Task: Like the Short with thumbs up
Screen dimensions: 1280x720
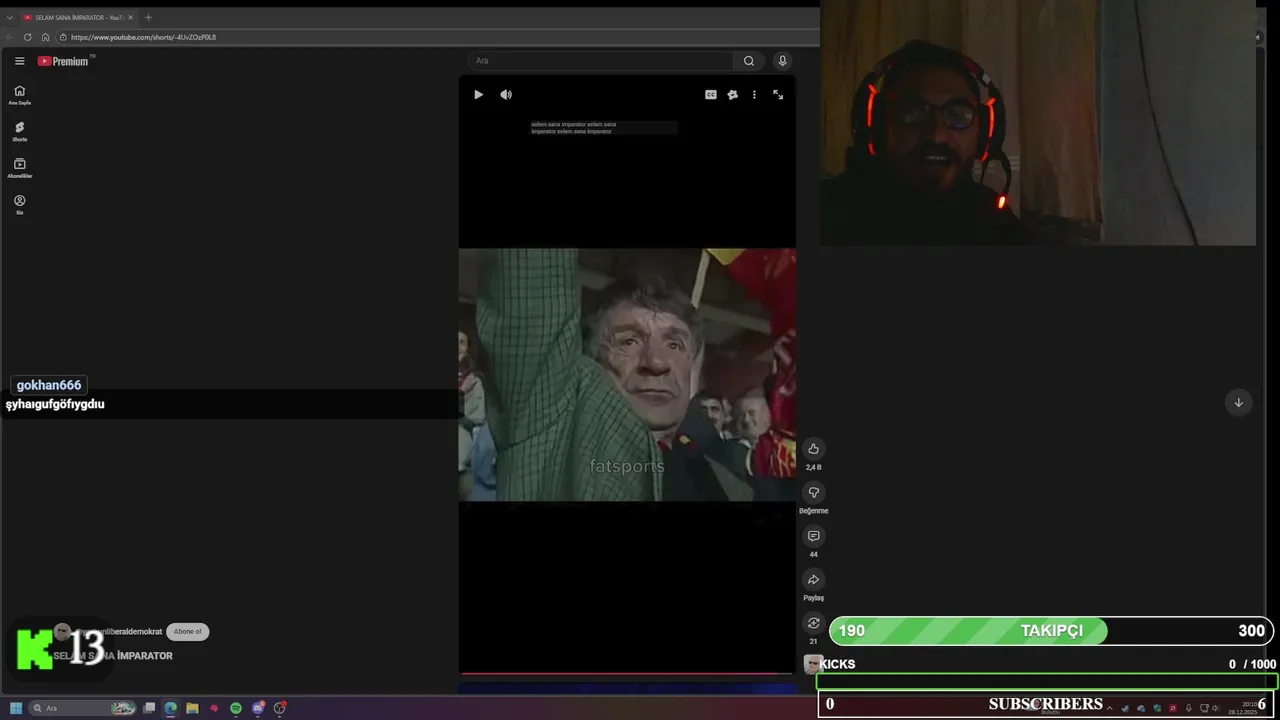Action: point(813,449)
